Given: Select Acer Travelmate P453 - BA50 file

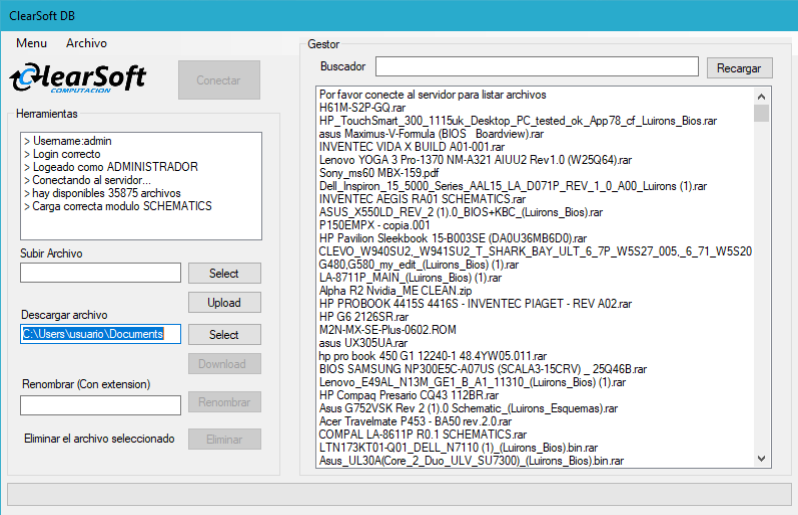Looking at the screenshot, I should click(415, 422).
